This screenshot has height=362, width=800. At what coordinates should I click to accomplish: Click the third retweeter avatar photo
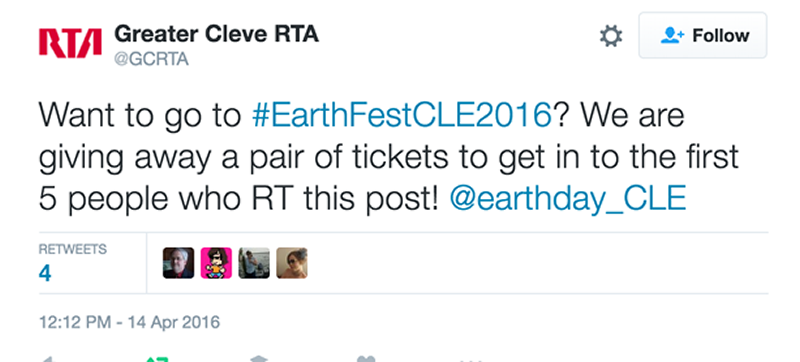254,263
